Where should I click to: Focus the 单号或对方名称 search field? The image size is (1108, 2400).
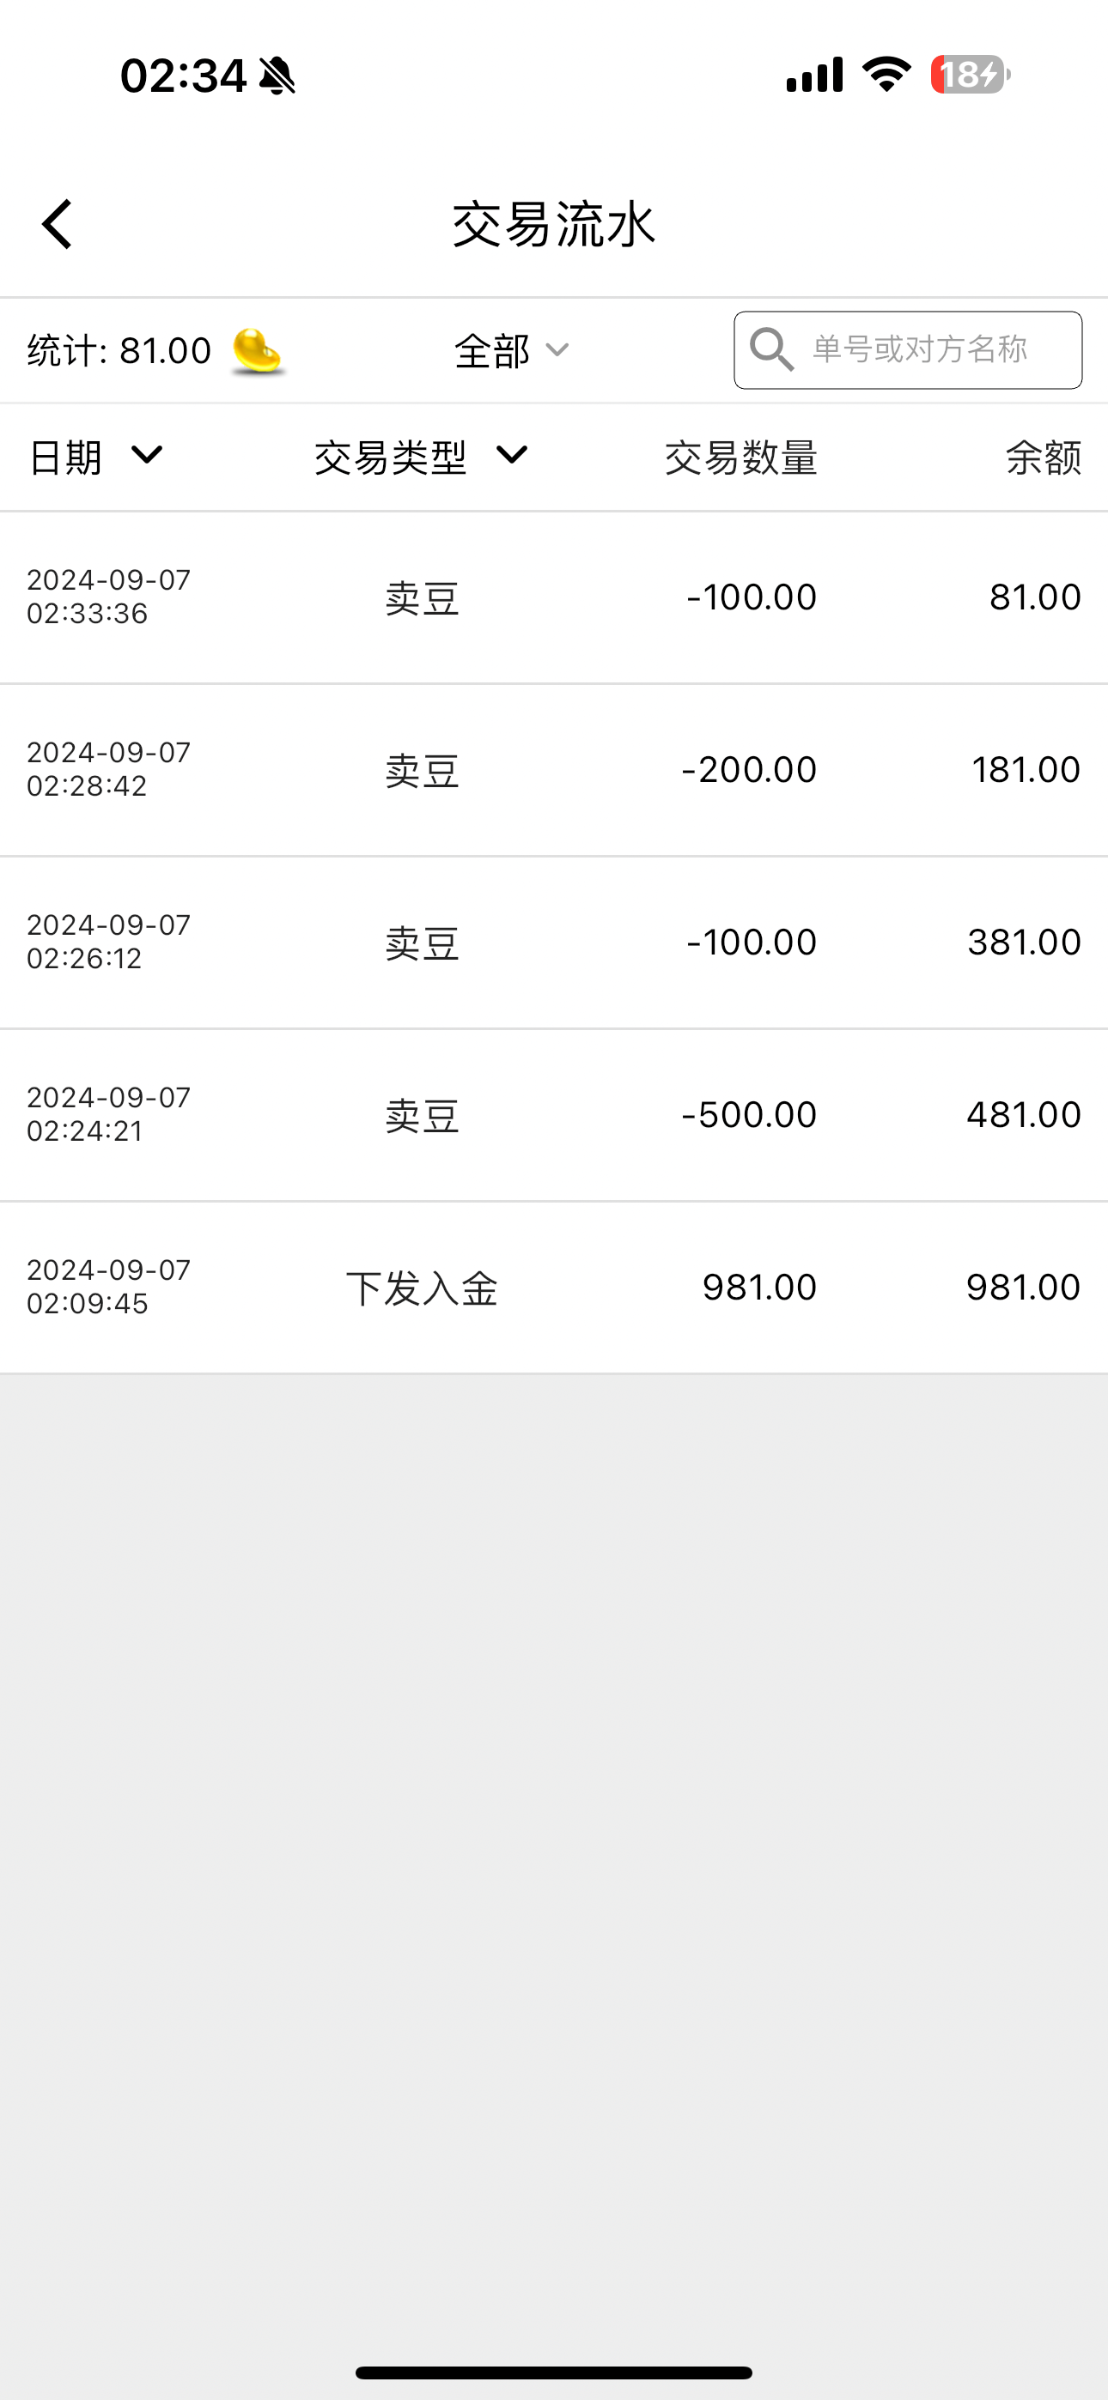coord(920,350)
